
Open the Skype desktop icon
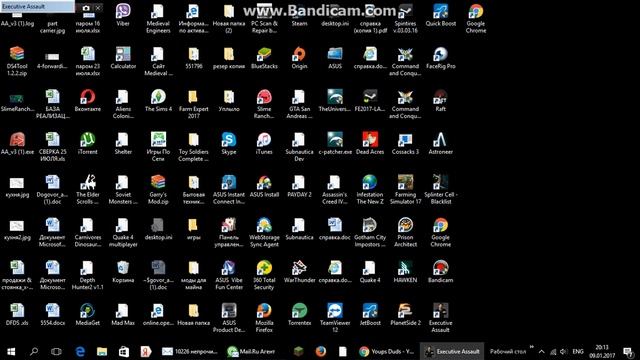point(229,144)
